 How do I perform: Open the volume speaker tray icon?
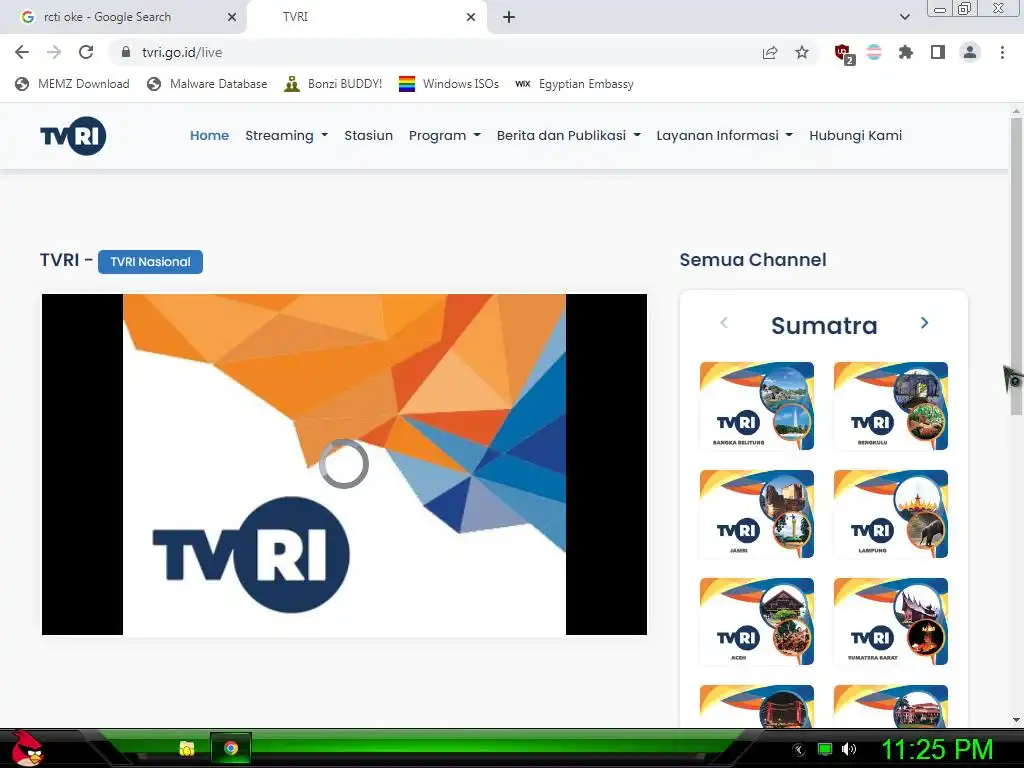[848, 749]
